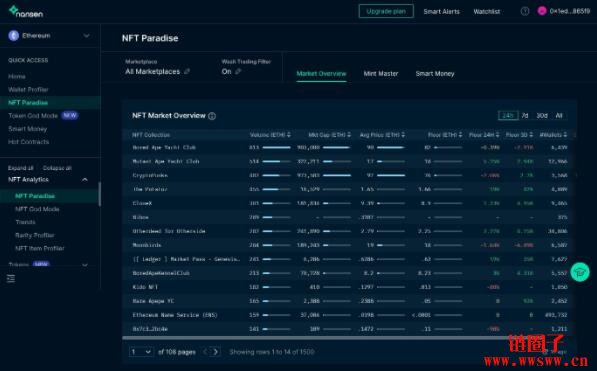Edit the Wash Trading Filter pencil icon

point(238,71)
